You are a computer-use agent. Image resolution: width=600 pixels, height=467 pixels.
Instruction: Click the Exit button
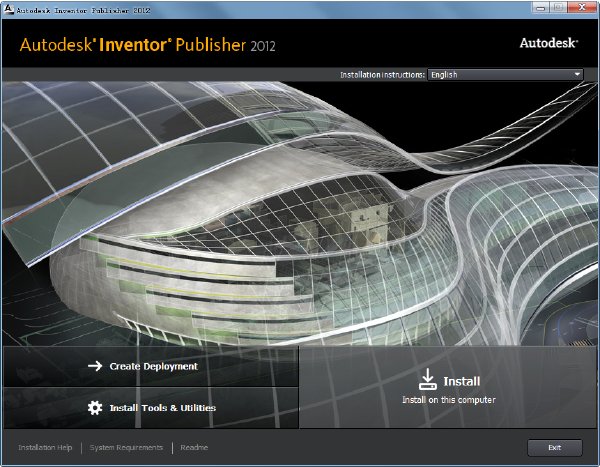tap(555, 447)
